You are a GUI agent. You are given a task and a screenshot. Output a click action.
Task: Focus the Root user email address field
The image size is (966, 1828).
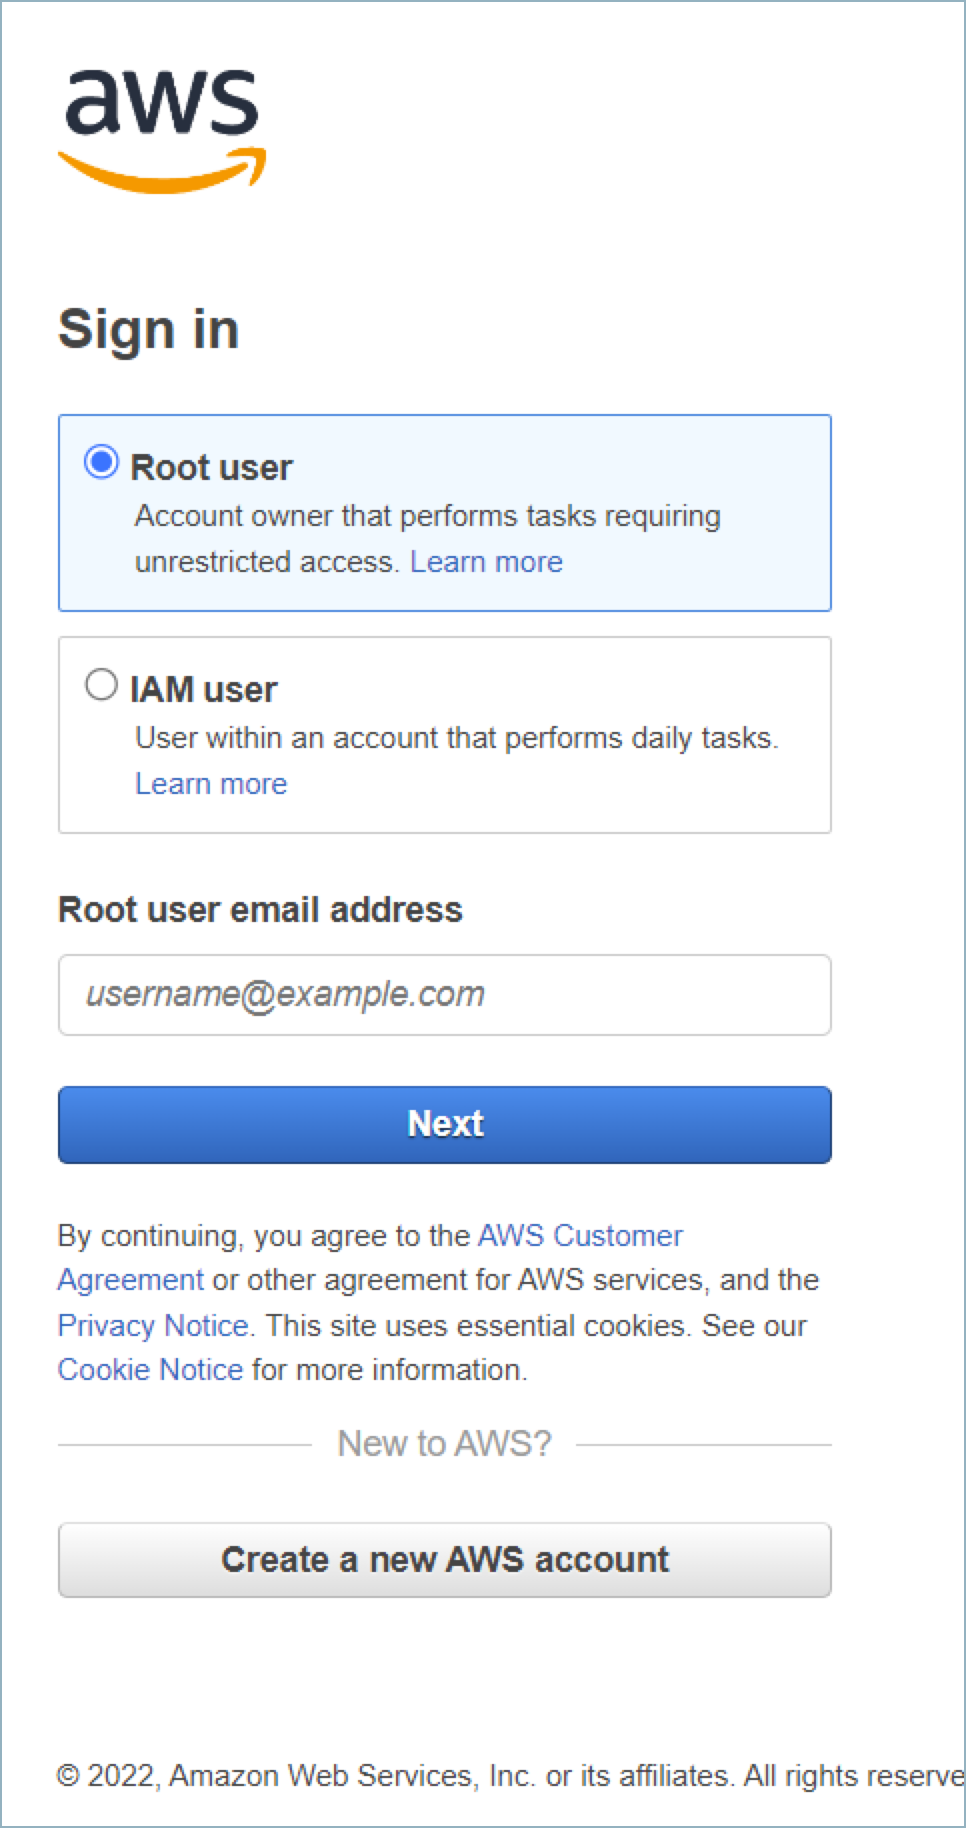tap(444, 995)
